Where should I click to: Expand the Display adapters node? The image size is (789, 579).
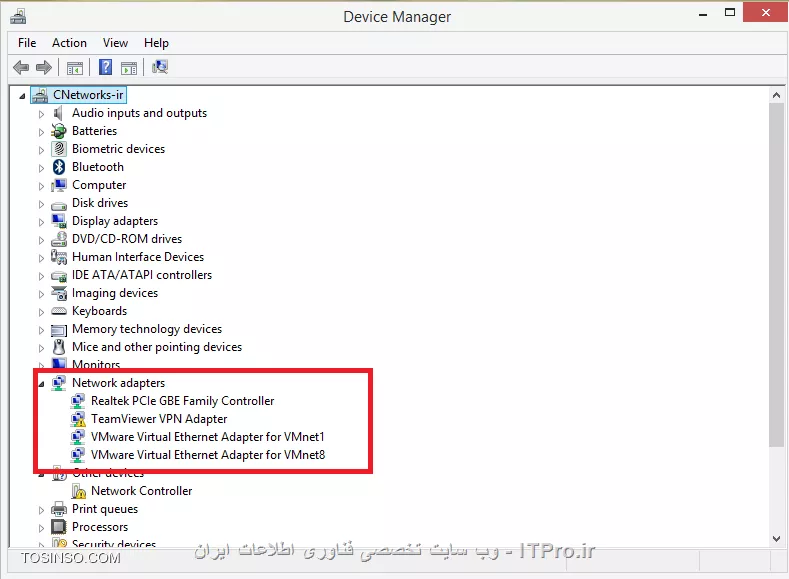pos(41,222)
